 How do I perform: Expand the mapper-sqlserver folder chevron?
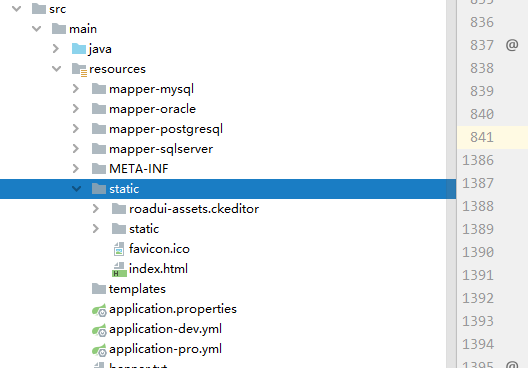point(76,148)
